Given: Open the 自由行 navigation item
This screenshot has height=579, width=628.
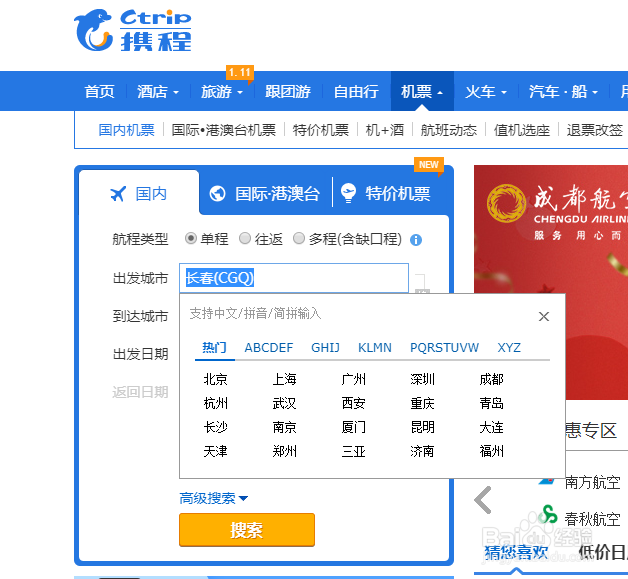Looking at the screenshot, I should coord(356,92).
